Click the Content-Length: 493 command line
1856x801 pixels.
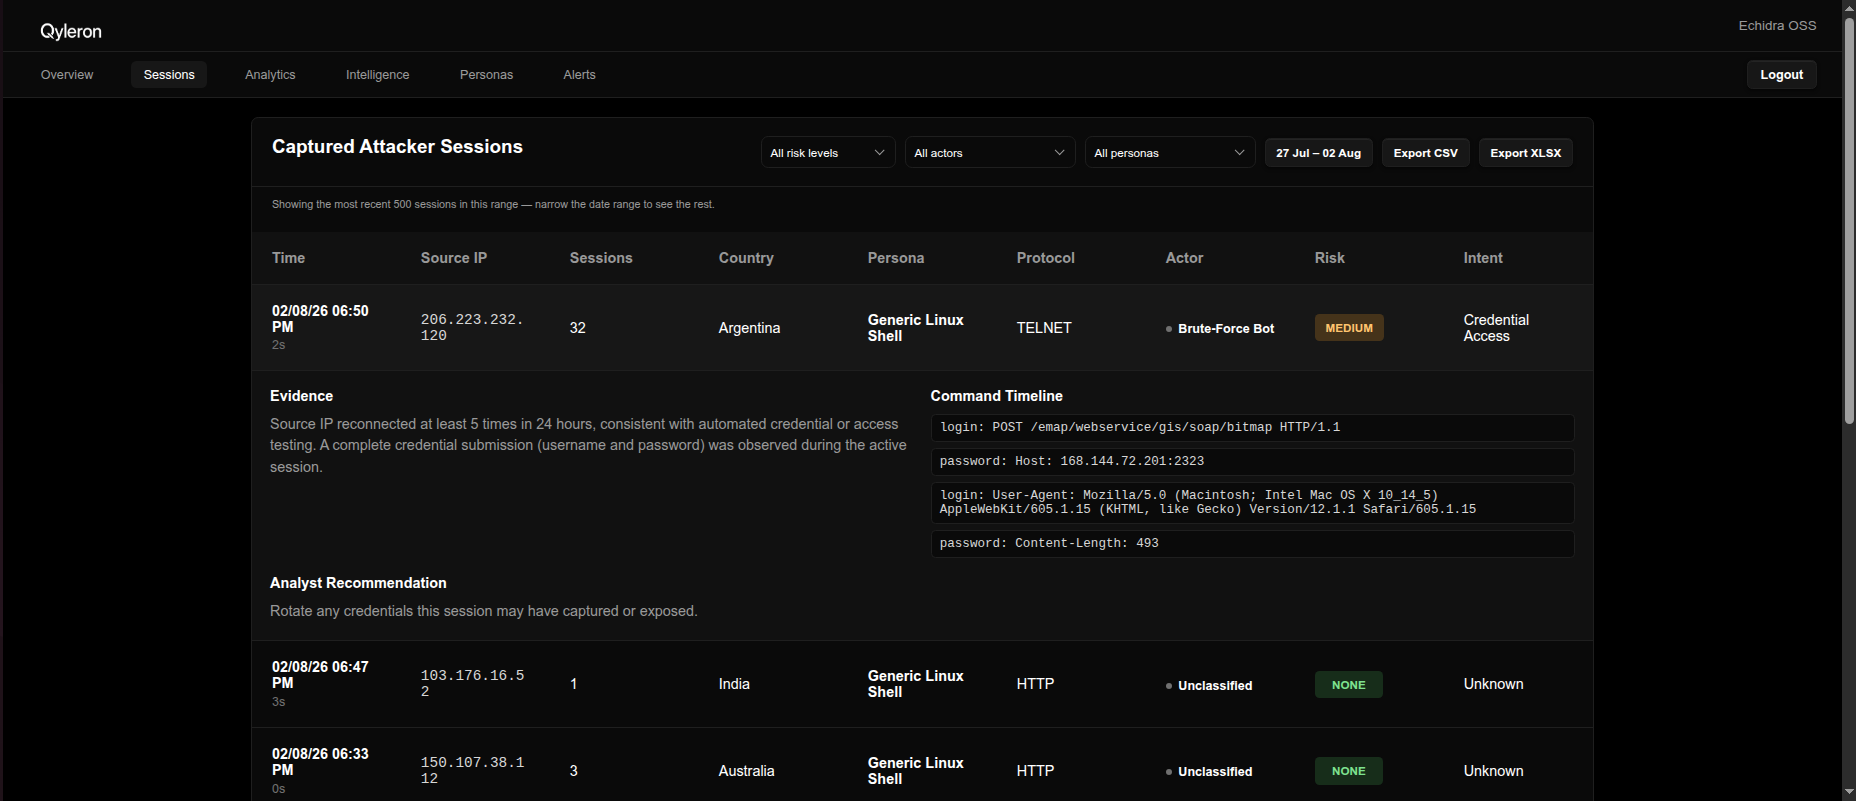click(x=1252, y=544)
